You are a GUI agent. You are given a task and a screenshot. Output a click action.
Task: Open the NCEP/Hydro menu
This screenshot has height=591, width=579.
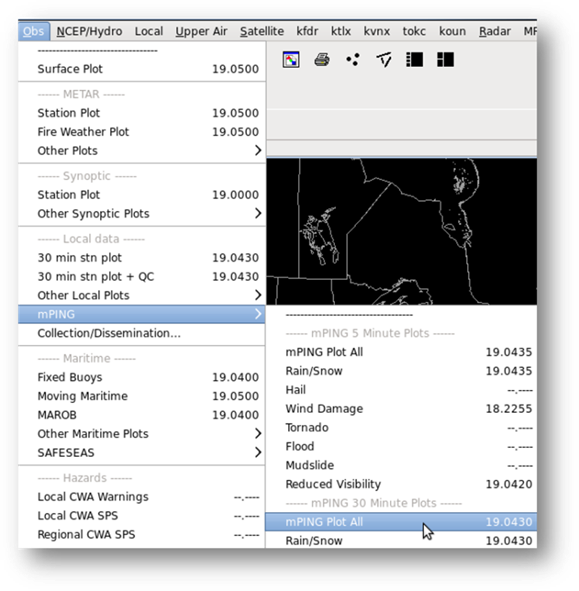click(x=89, y=31)
